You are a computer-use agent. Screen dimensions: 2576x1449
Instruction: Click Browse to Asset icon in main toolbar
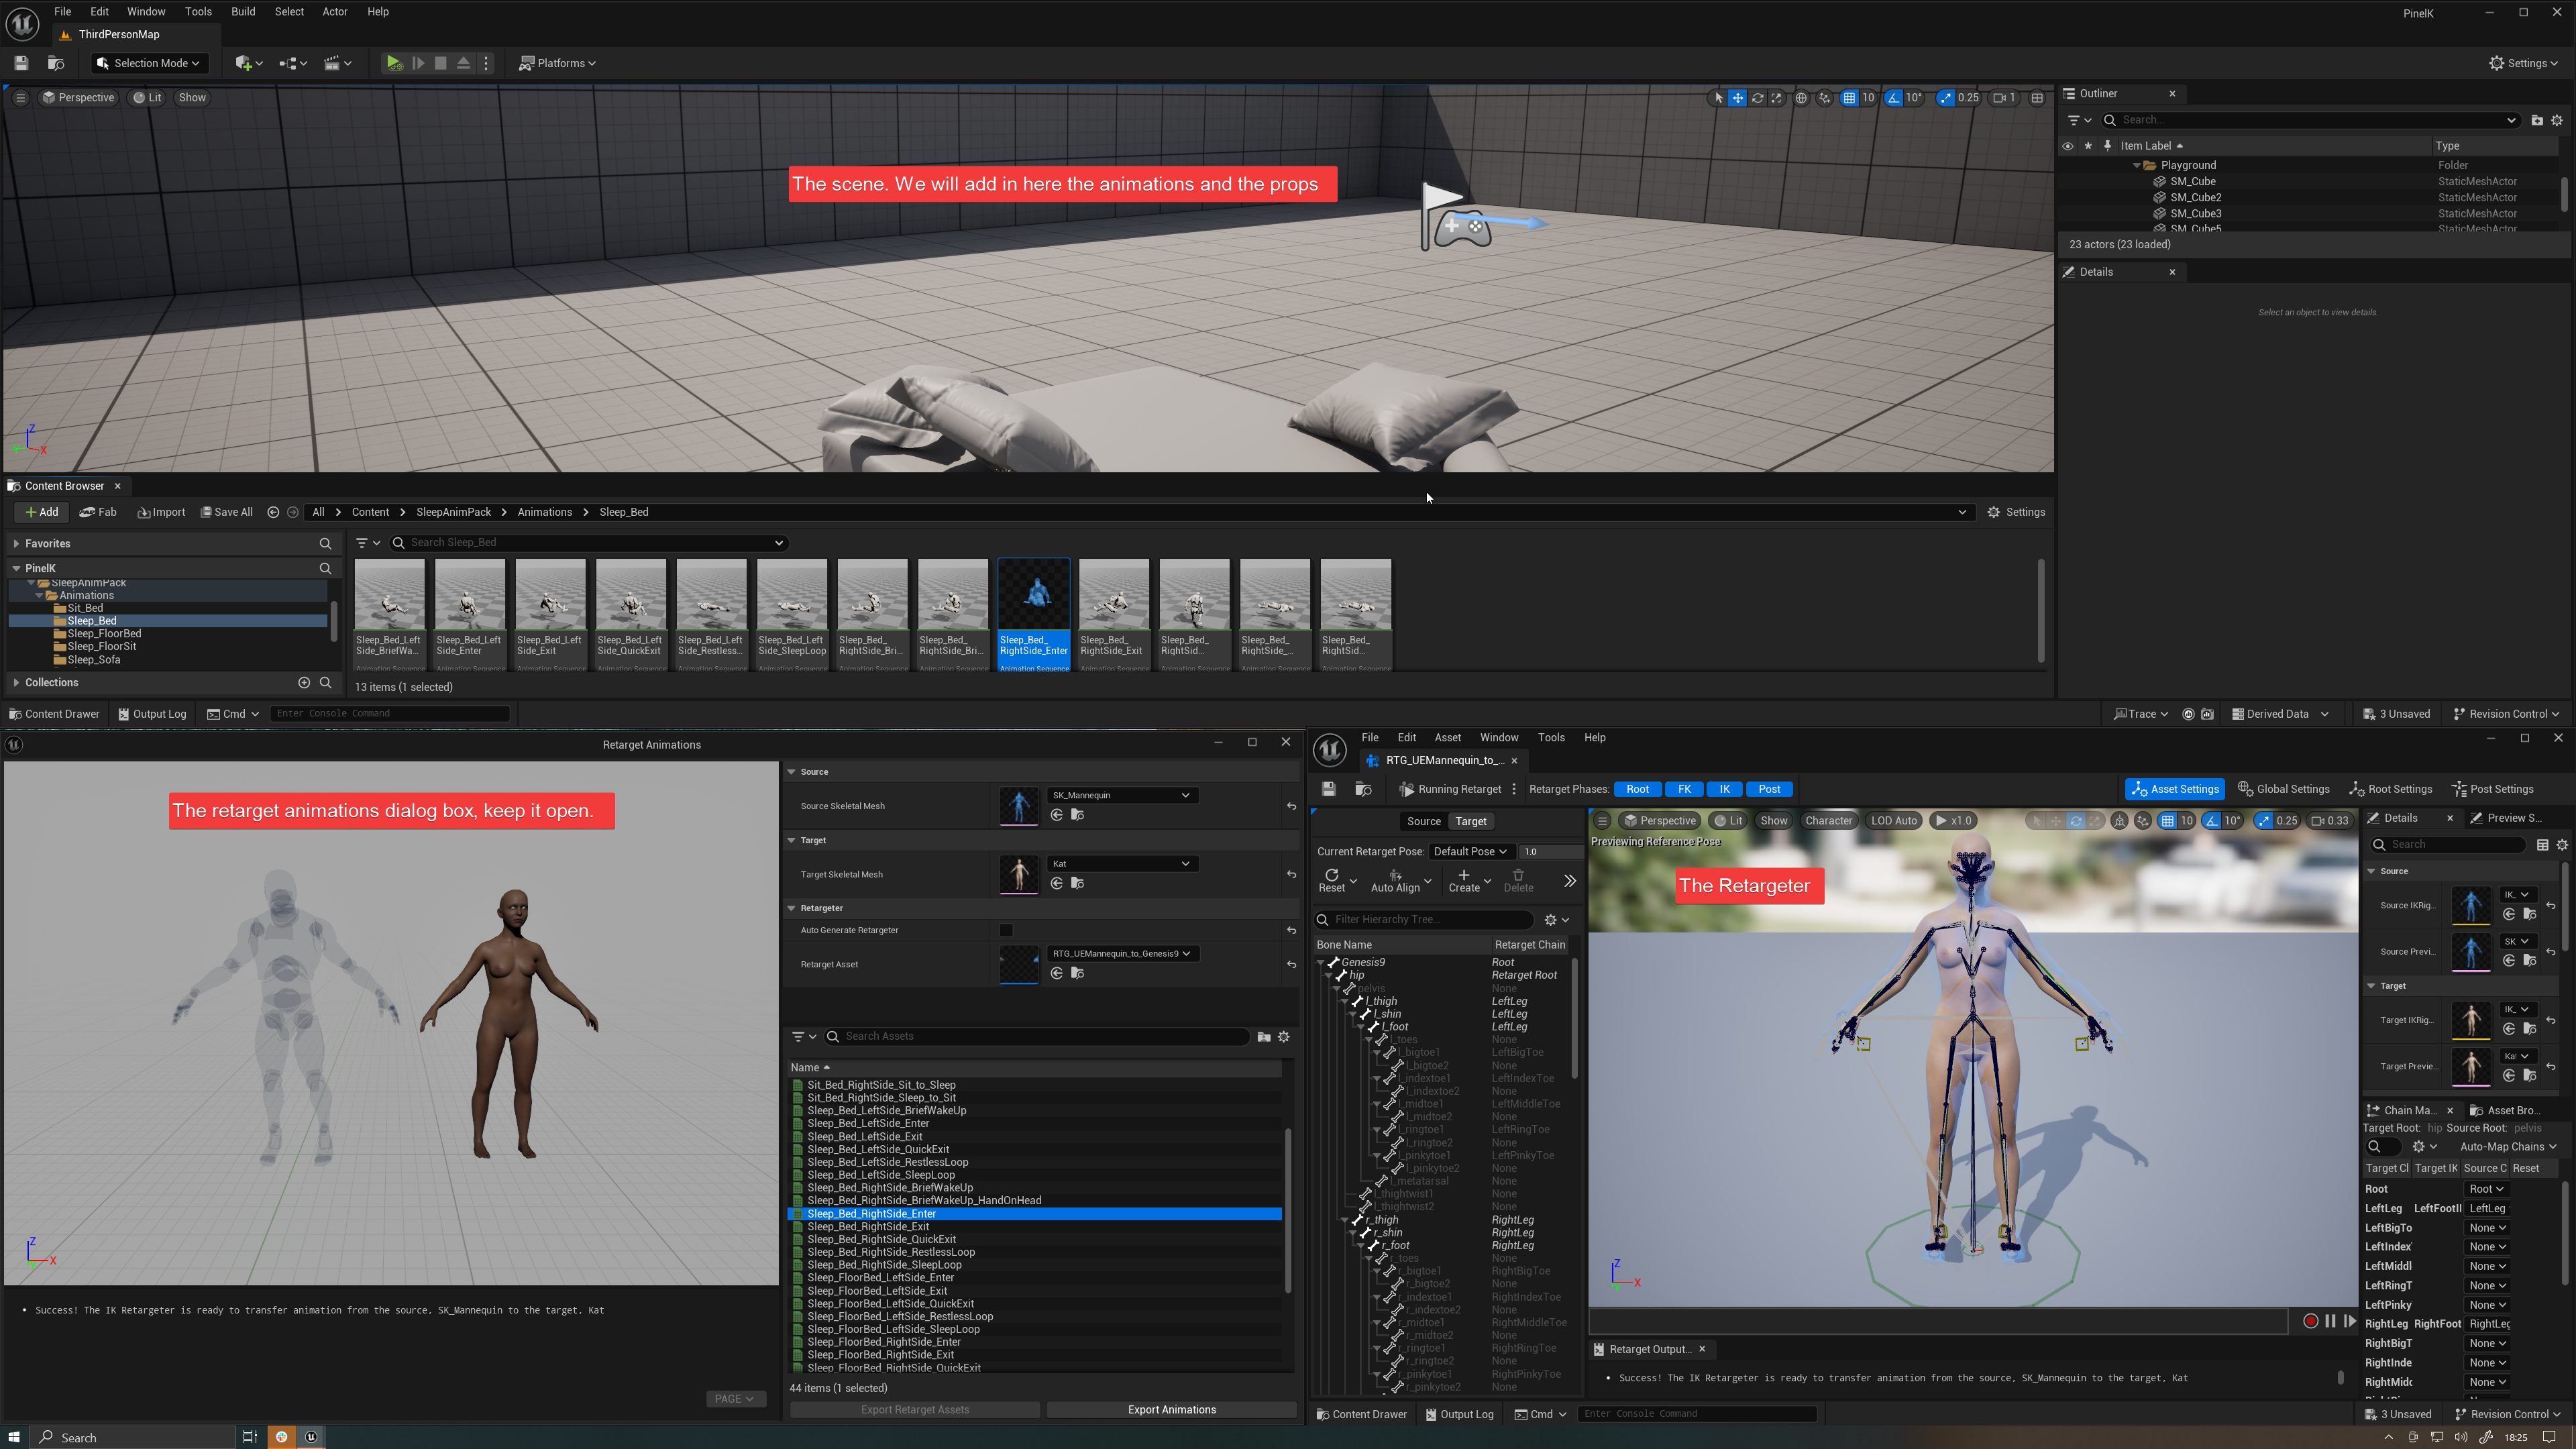coord(56,63)
